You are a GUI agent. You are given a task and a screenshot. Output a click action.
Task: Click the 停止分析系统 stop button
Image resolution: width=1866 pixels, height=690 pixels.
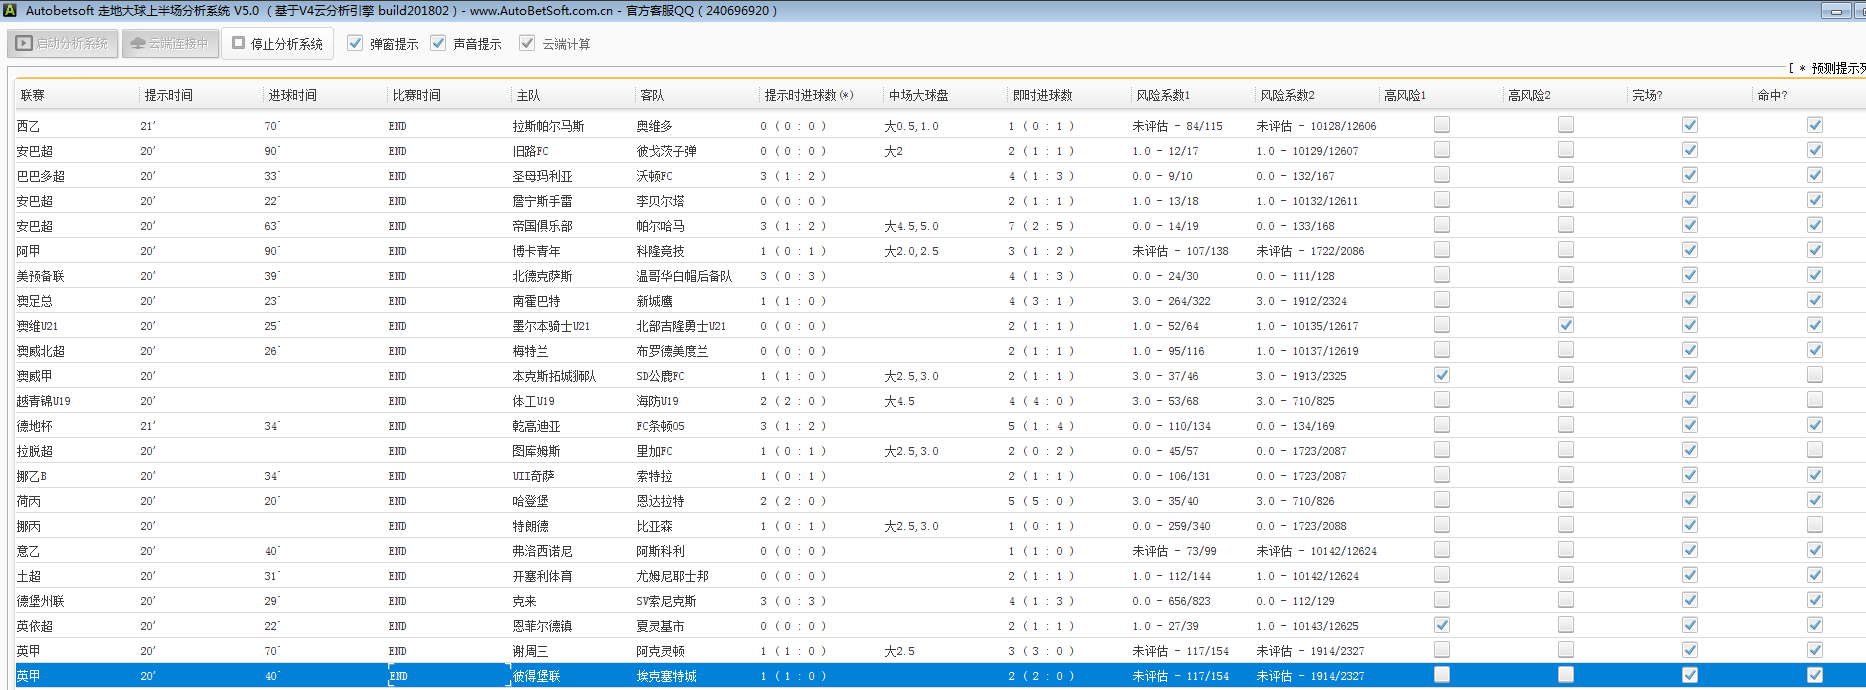click(x=278, y=44)
